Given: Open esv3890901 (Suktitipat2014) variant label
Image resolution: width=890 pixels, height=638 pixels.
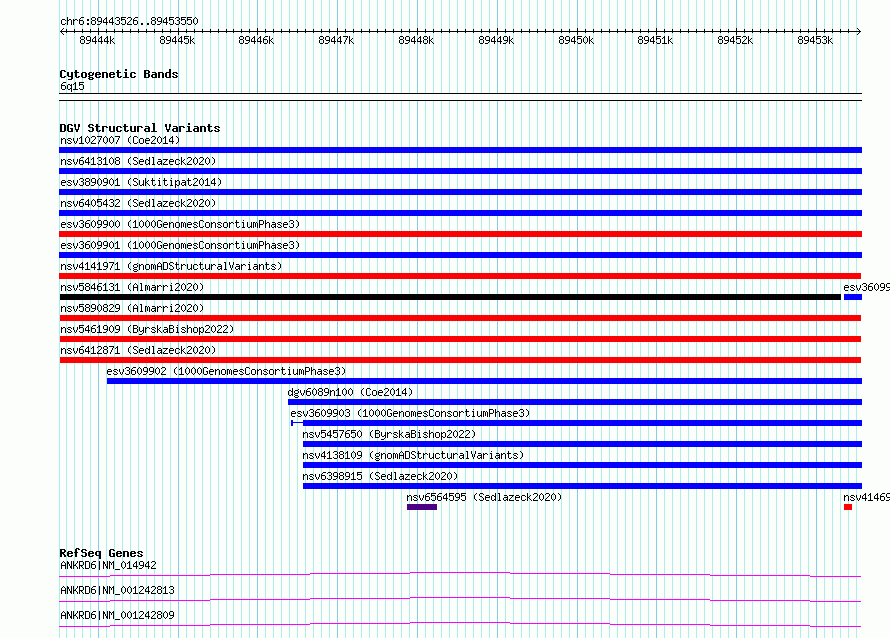Looking at the screenshot, I should [141, 182].
